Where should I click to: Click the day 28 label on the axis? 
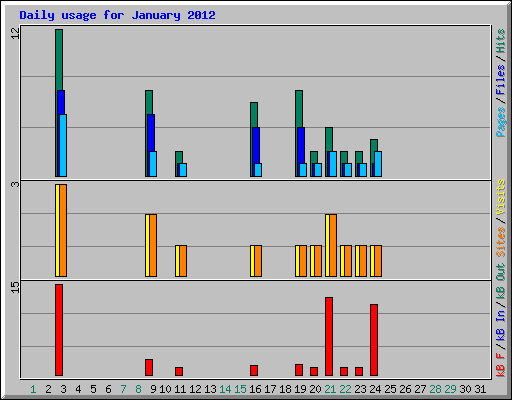[435, 389]
